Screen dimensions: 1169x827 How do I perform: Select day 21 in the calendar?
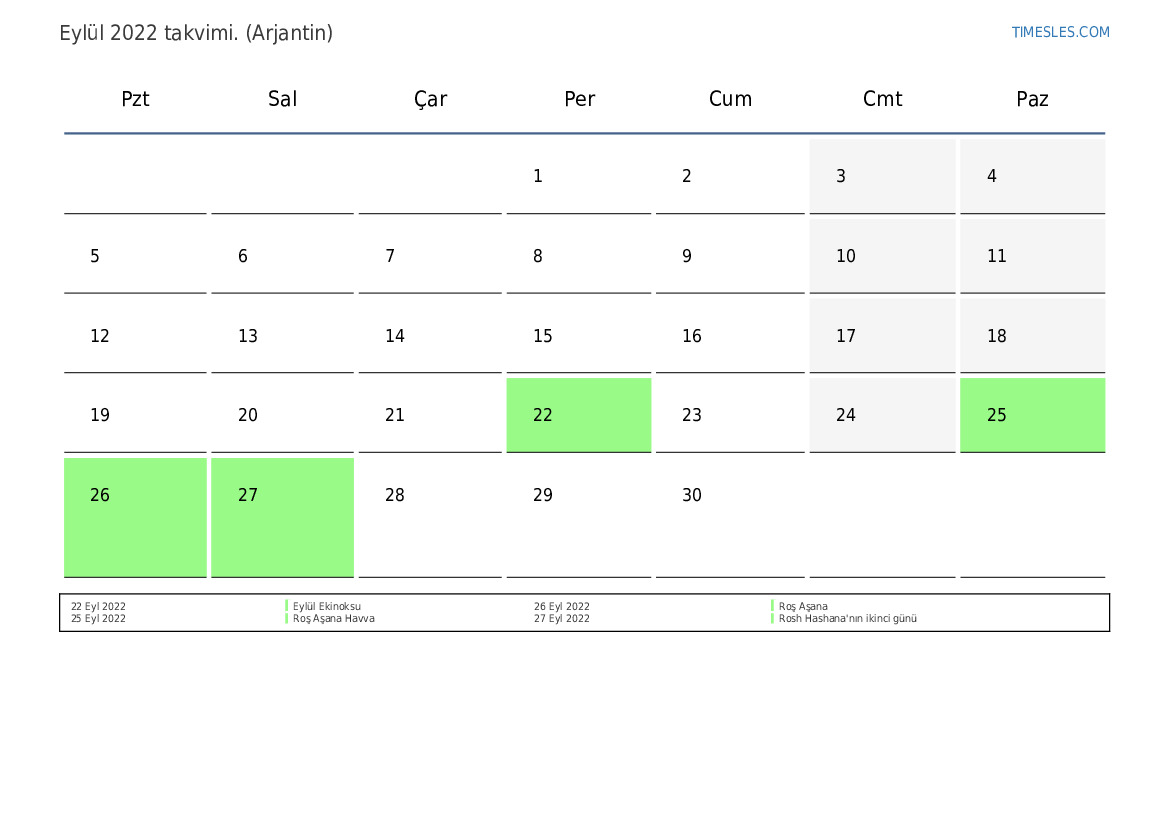430,415
